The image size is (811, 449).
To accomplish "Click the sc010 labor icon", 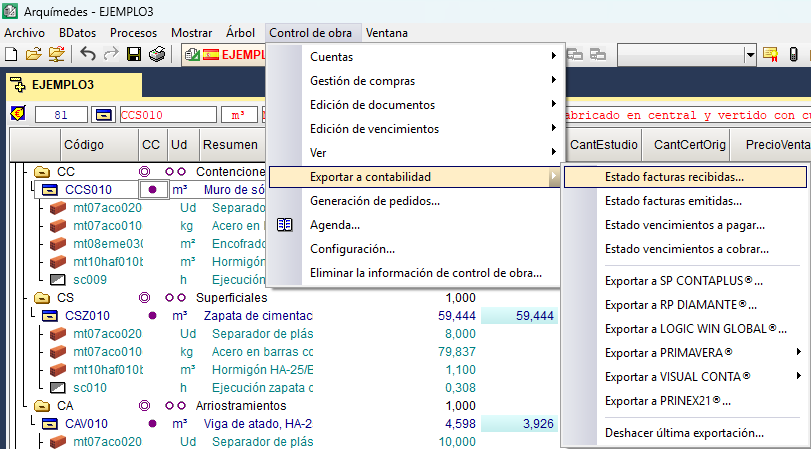I will (57, 387).
